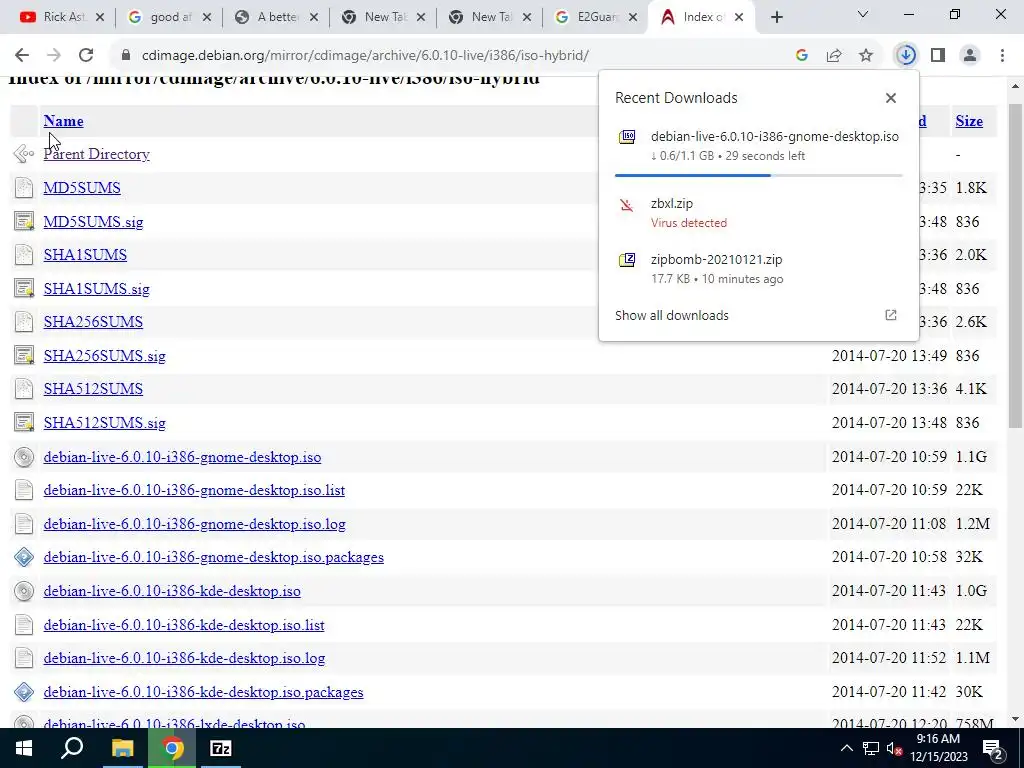
Task: Open downloads page via external link icon
Action: [x=891, y=315]
